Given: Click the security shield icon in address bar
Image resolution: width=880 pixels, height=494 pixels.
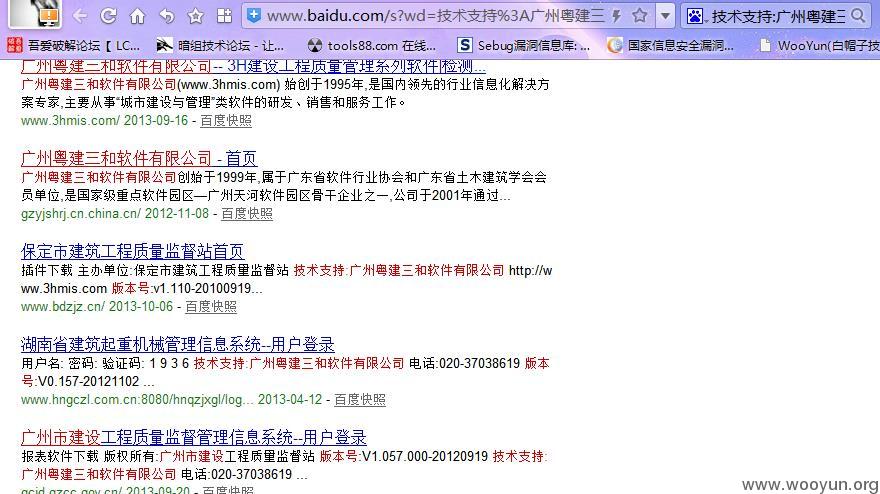Looking at the screenshot, I should pyautogui.click(x=254, y=15).
